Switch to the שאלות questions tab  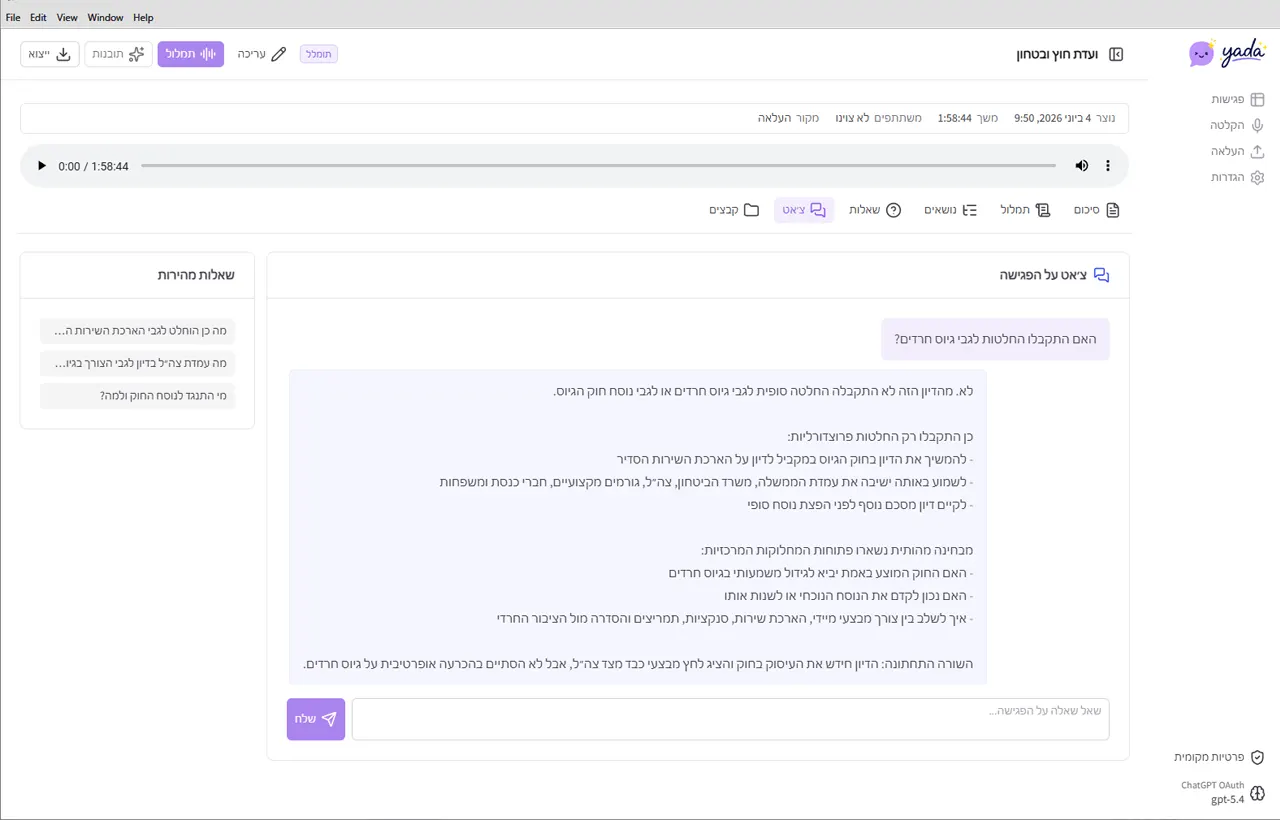(873, 210)
